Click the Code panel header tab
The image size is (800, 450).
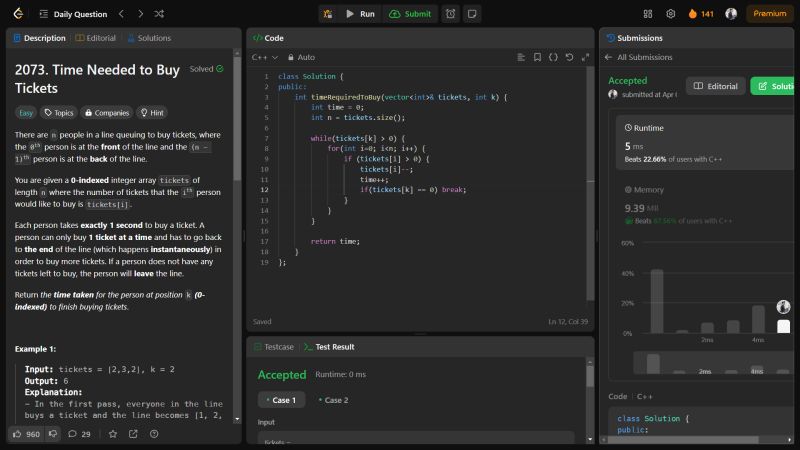pyautogui.click(x=268, y=38)
